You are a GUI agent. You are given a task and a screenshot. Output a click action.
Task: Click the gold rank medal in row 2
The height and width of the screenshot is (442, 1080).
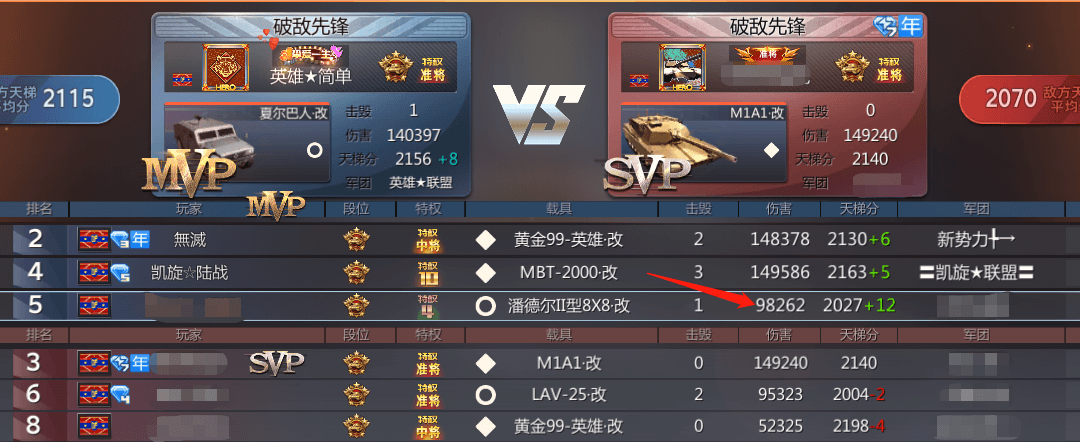[356, 240]
